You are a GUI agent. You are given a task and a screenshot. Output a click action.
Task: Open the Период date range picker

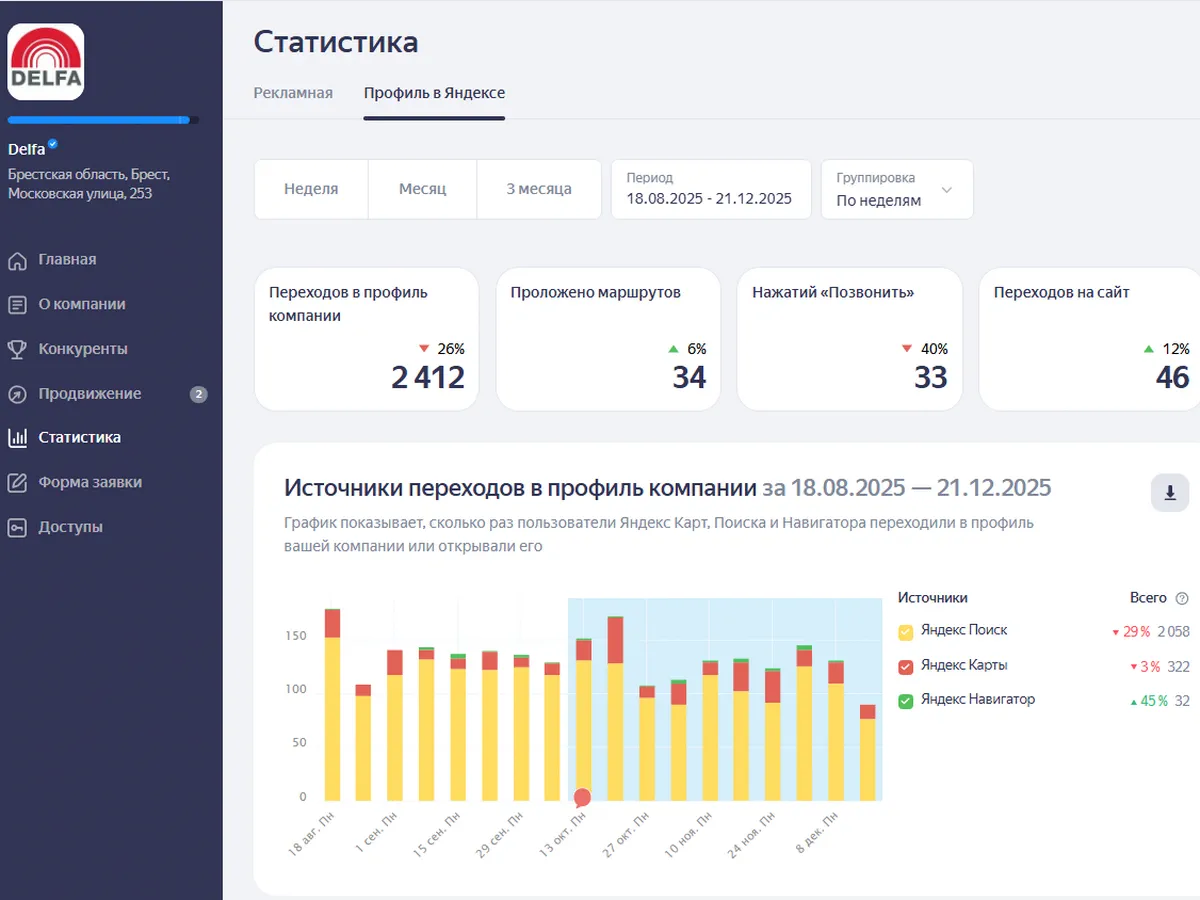click(710, 189)
